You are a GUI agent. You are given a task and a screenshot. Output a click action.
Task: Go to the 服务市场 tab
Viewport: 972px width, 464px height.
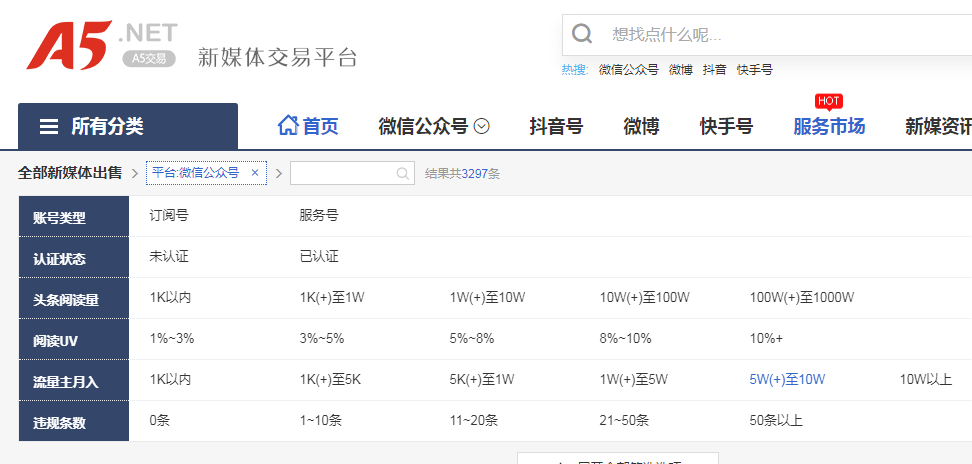pyautogui.click(x=829, y=127)
